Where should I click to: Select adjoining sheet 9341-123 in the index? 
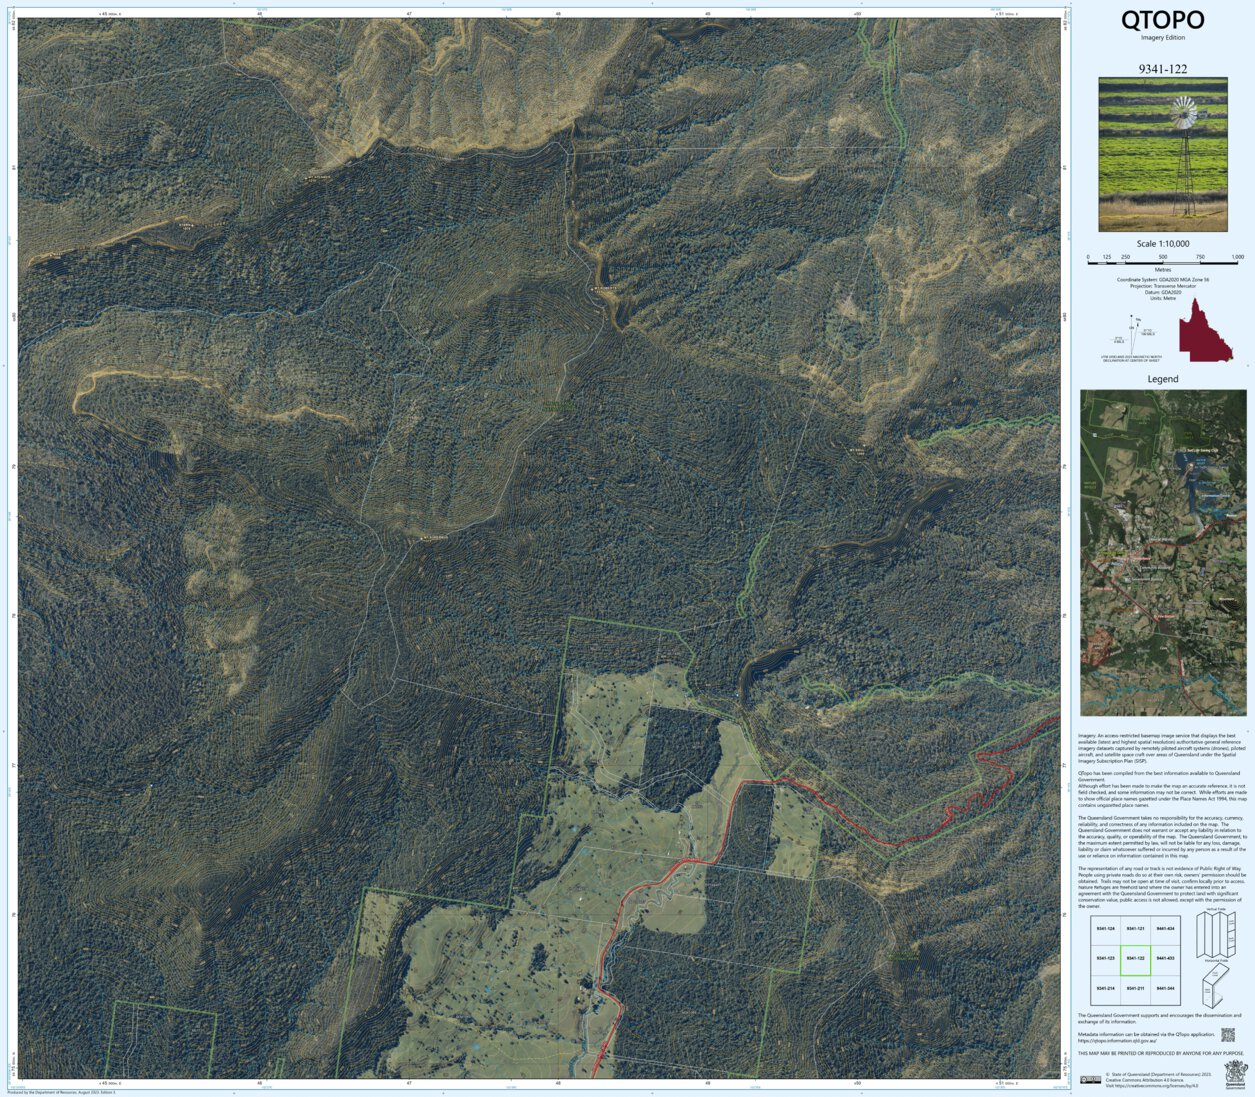coord(1106,958)
